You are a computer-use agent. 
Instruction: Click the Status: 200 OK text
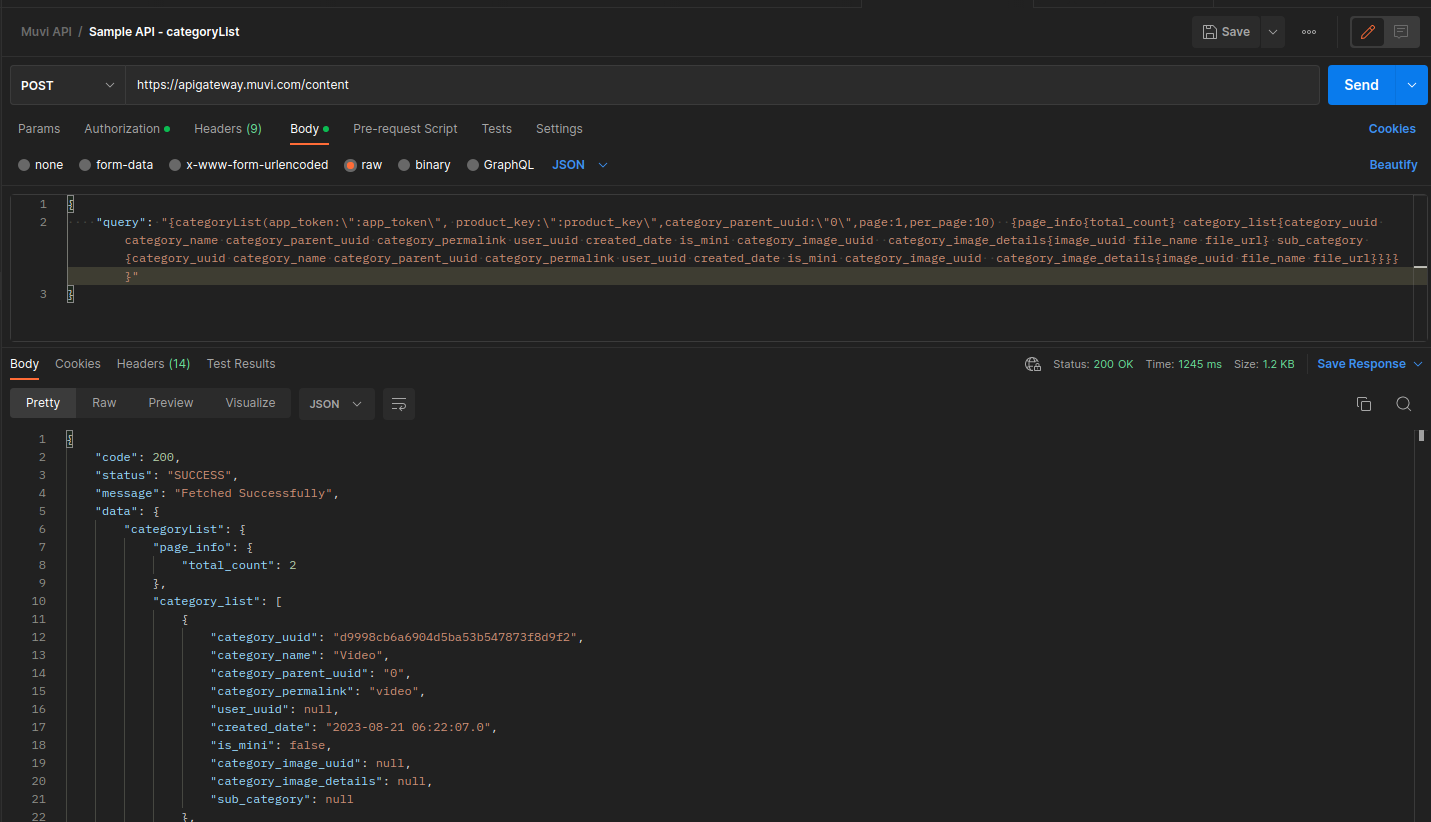coord(1093,364)
